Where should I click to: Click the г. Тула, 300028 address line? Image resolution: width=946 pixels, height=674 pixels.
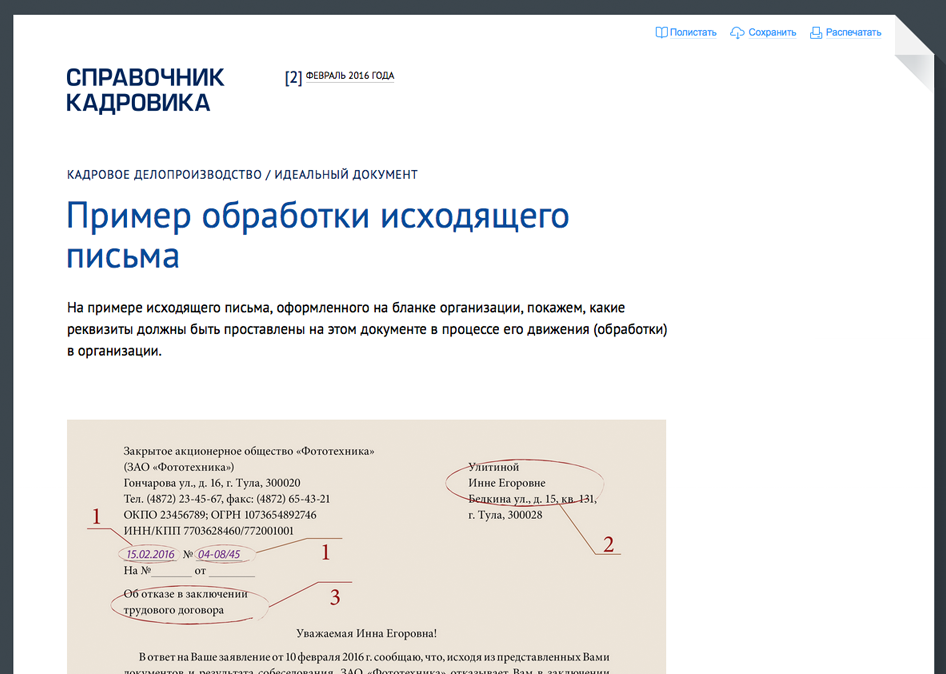(505, 515)
